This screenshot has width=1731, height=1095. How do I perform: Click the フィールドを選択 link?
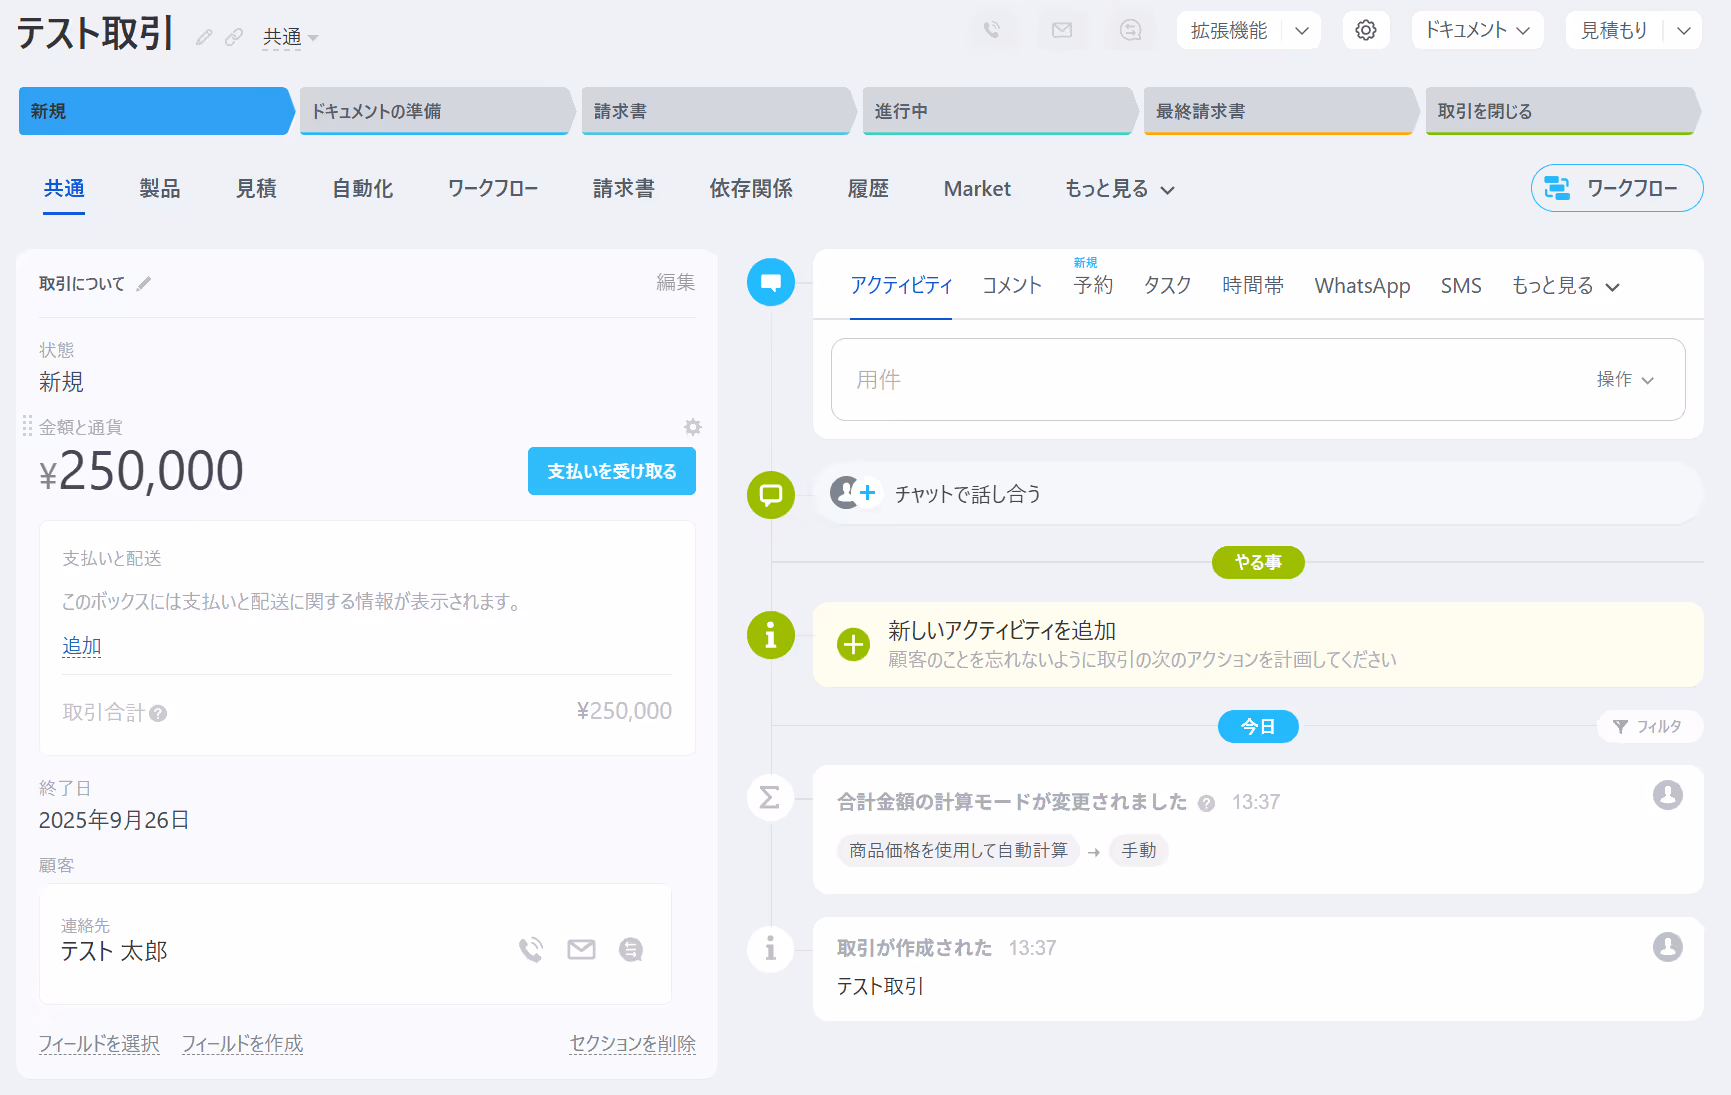pos(99,1044)
